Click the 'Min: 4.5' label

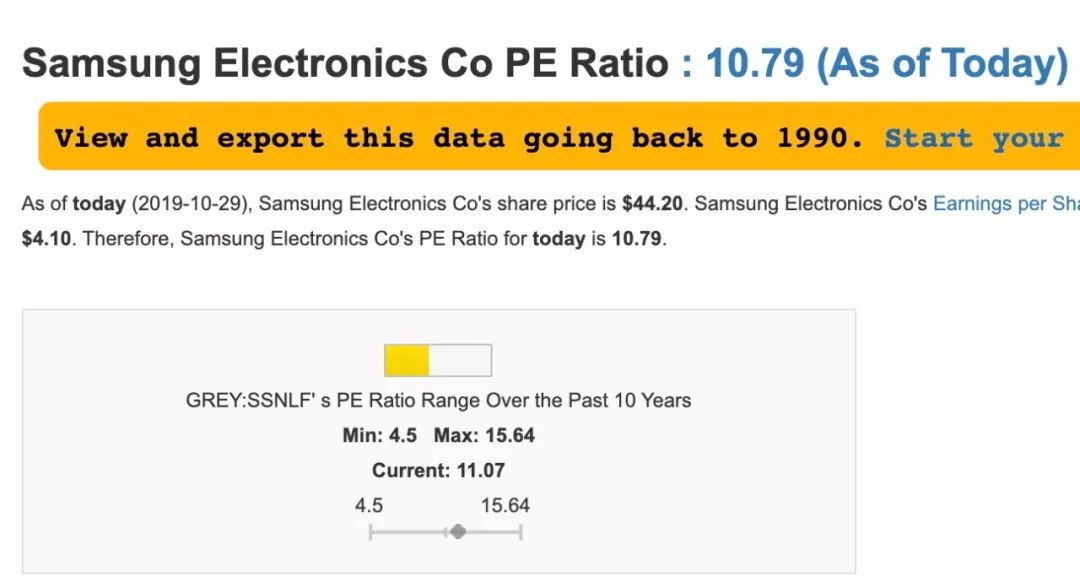click(380, 435)
